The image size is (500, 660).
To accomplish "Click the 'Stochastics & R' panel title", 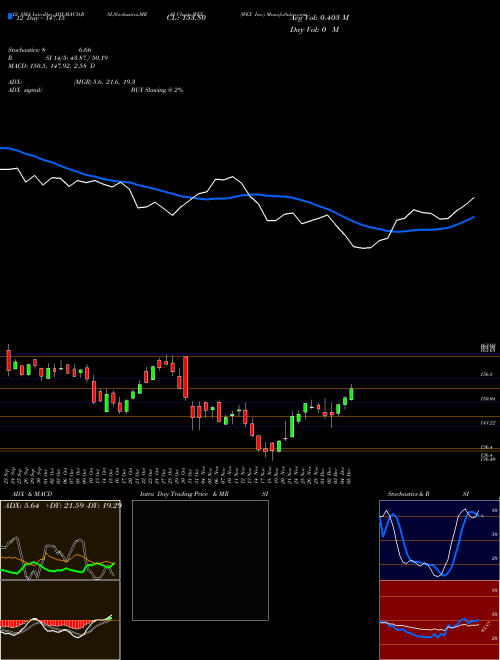I will coord(409,494).
